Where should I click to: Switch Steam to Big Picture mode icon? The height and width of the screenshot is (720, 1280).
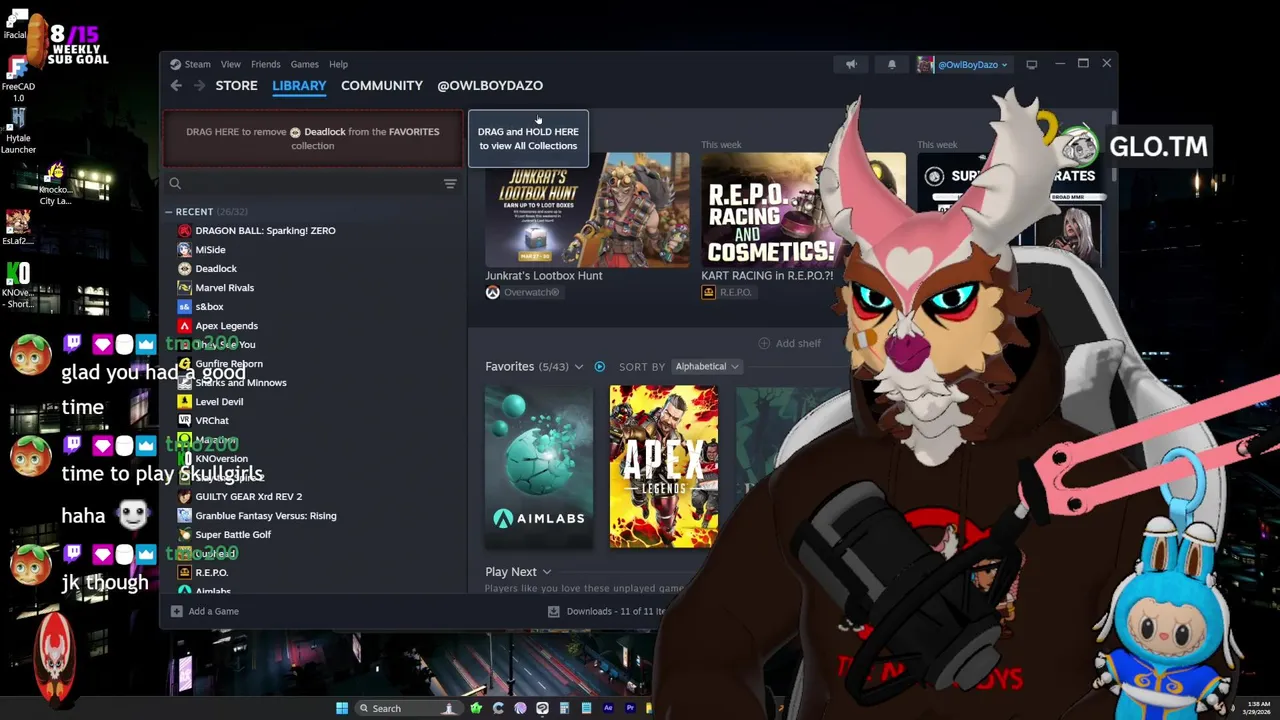point(1031,64)
